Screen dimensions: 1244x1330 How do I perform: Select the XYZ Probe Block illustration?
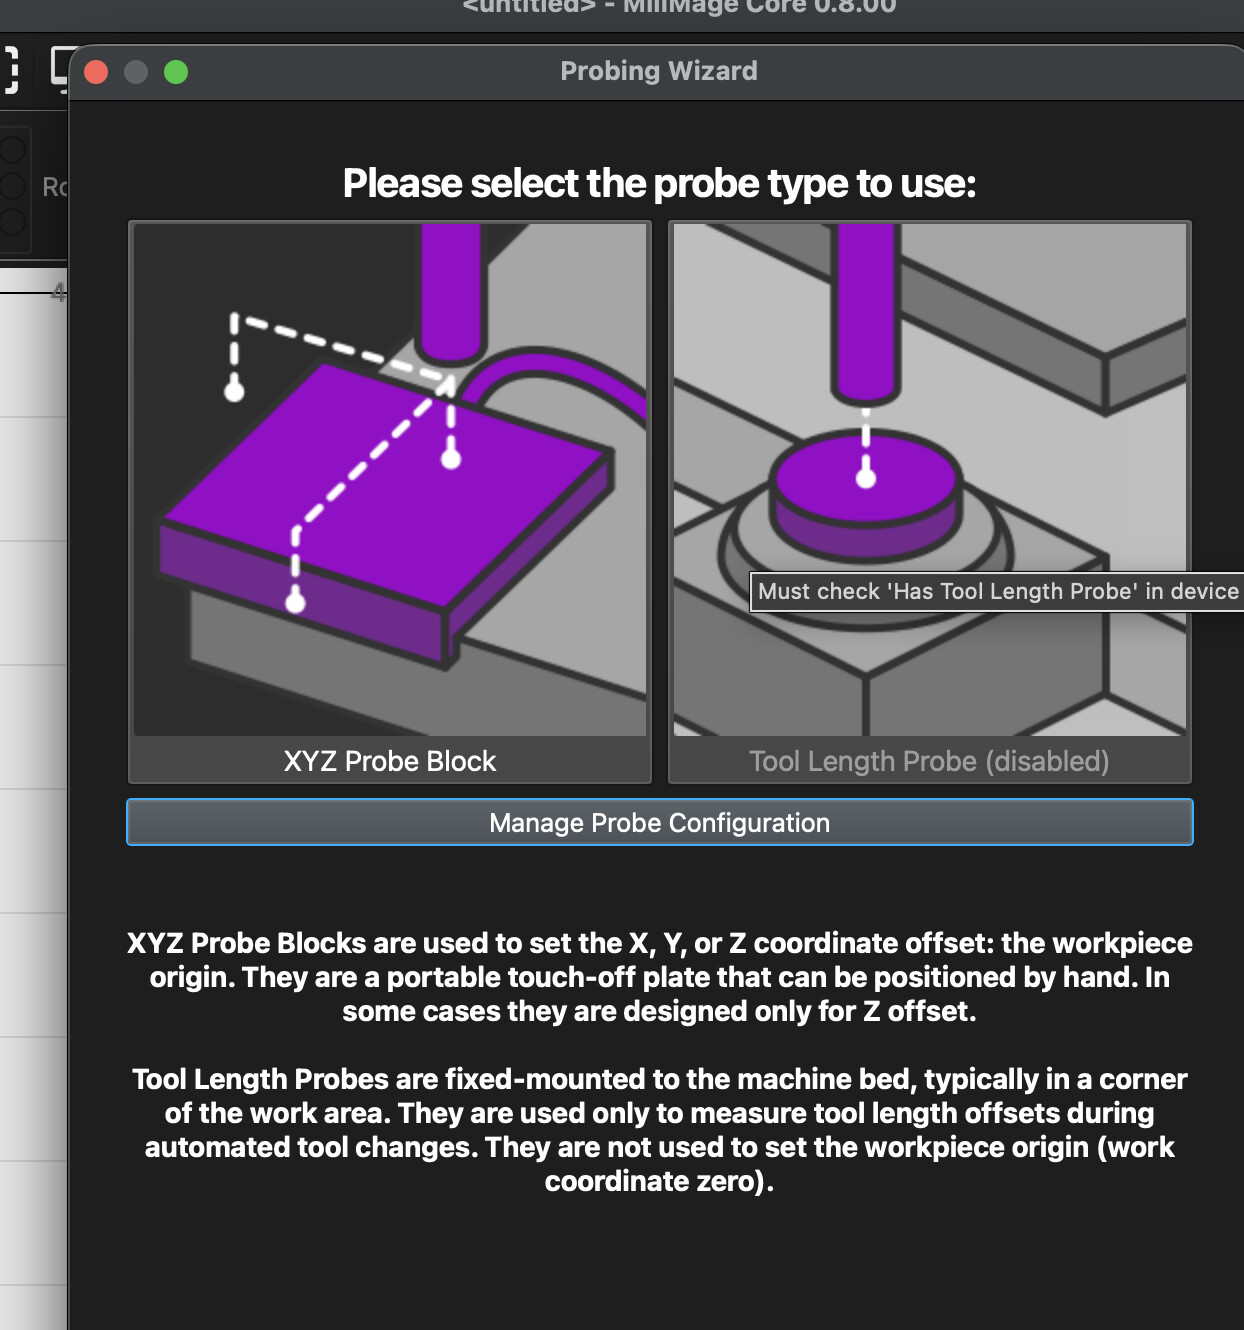[x=390, y=480]
